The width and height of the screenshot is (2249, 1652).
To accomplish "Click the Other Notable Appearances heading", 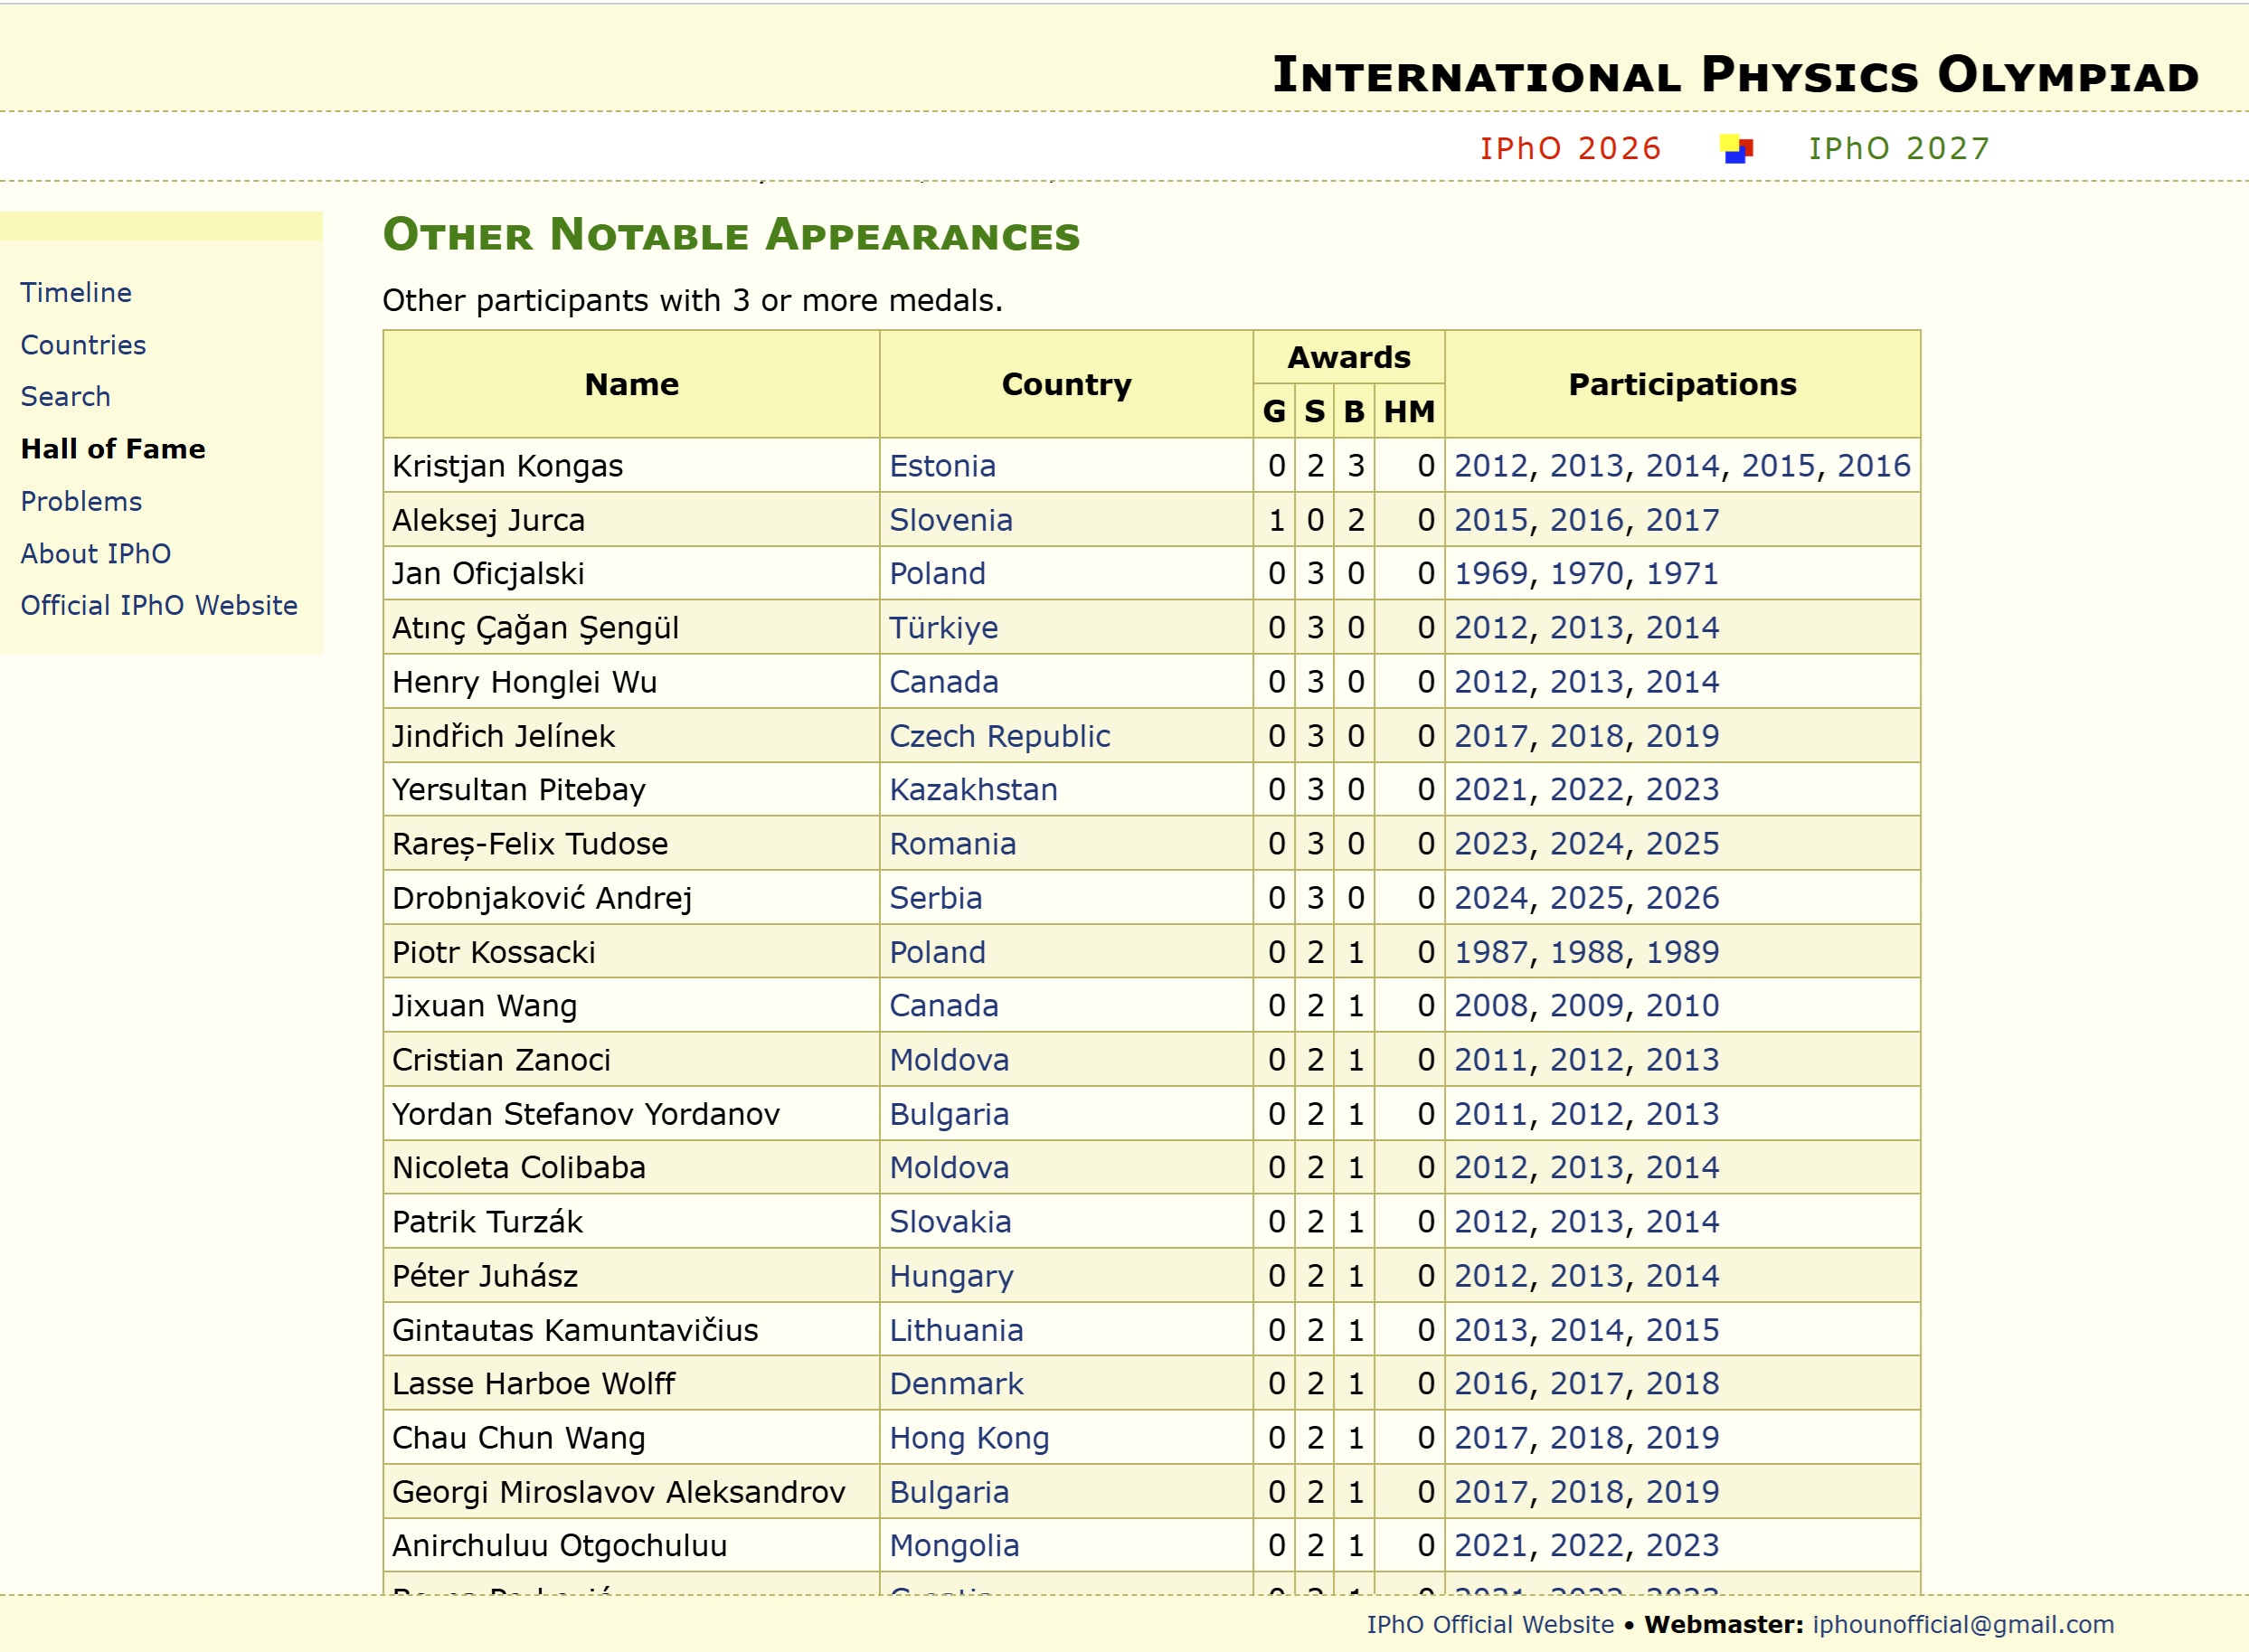I will point(731,235).
